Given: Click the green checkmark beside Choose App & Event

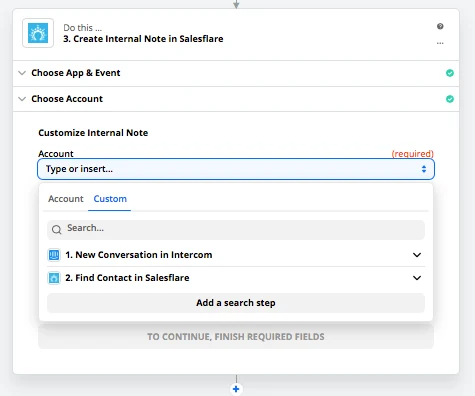Looking at the screenshot, I should pyautogui.click(x=450, y=73).
